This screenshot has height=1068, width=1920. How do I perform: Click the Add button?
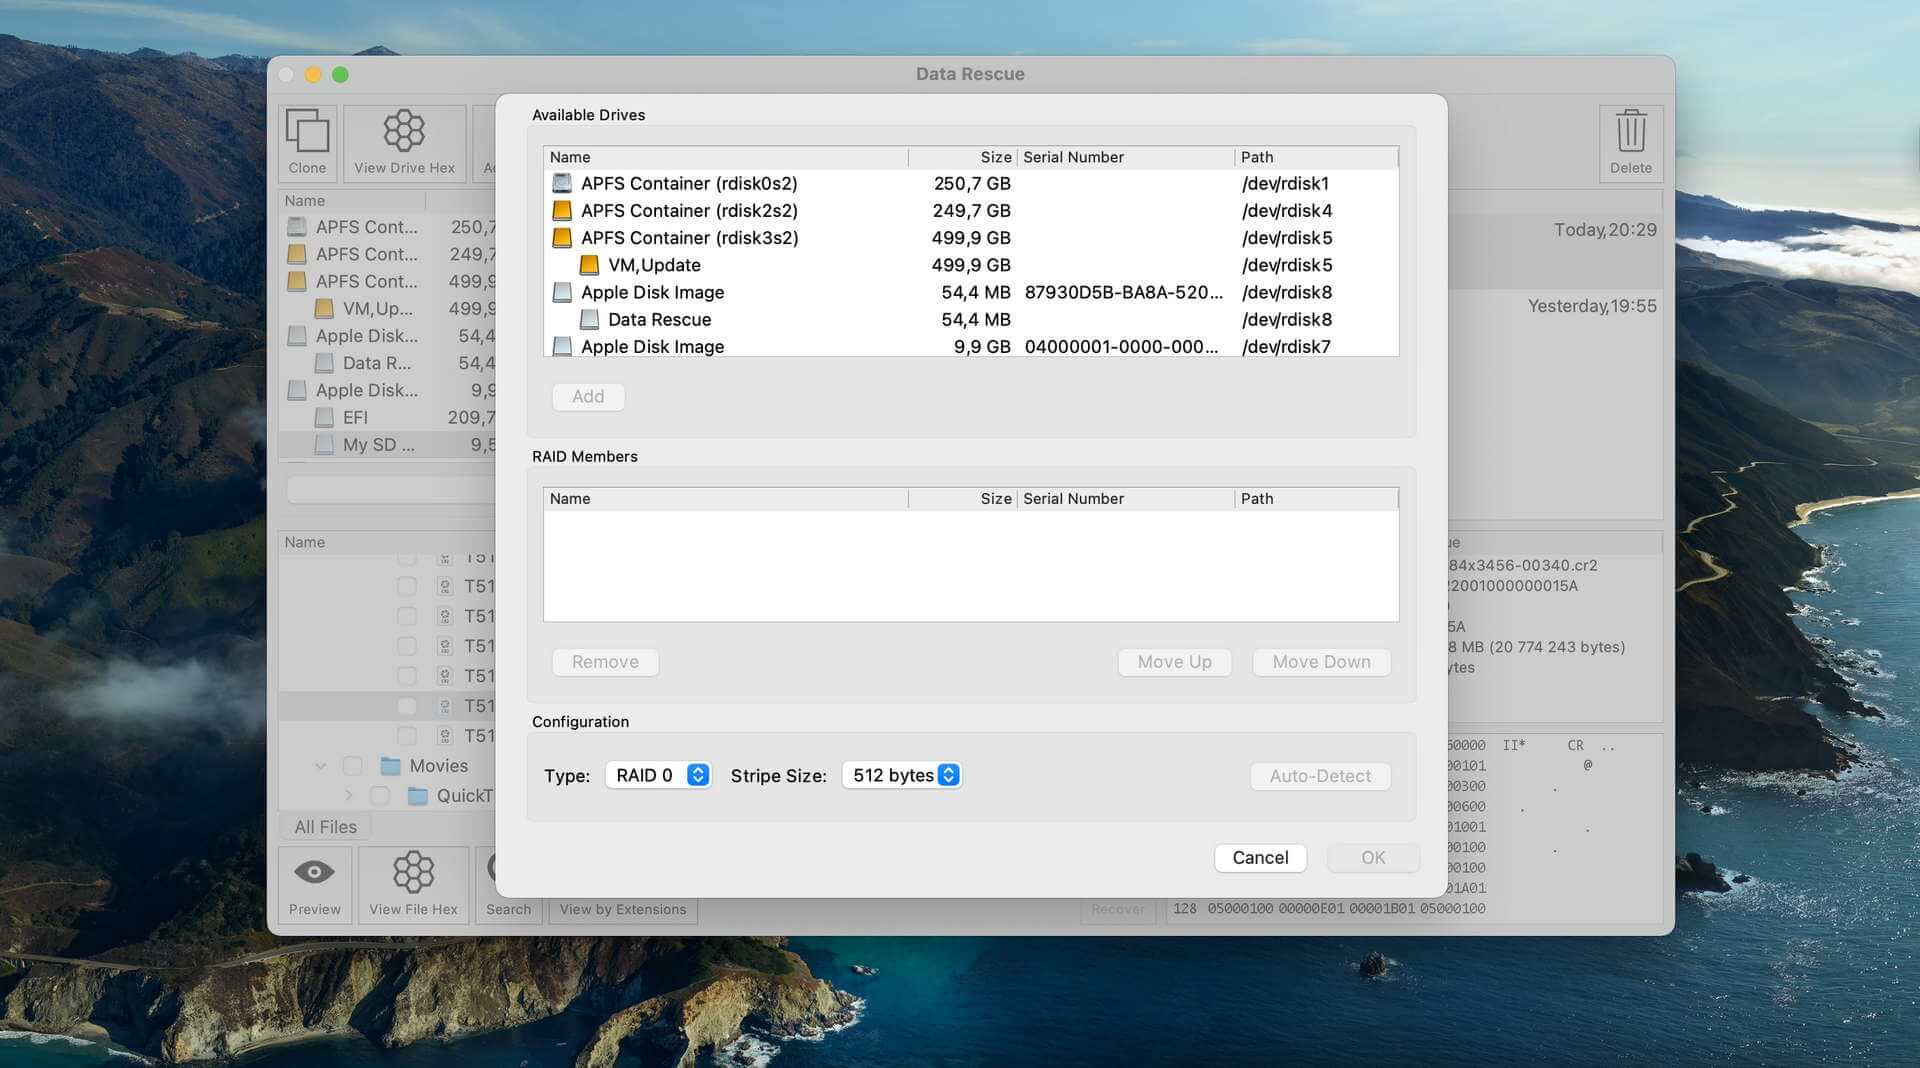coord(588,396)
